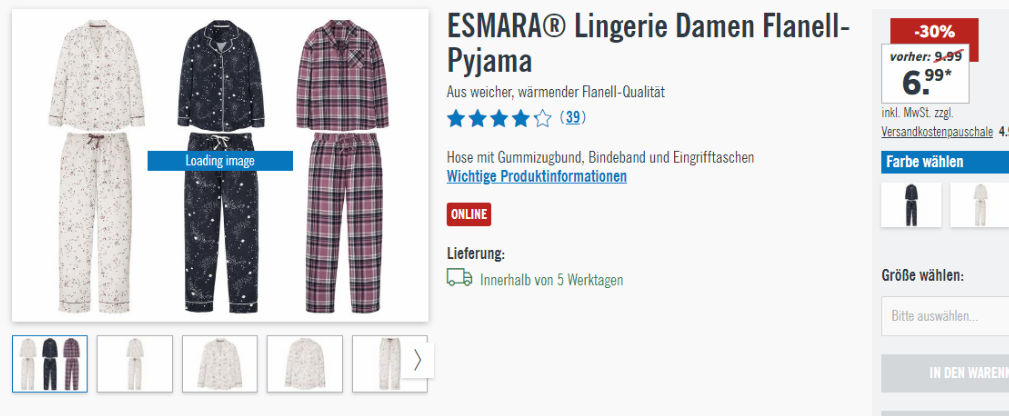This screenshot has width=1009, height=416.
Task: Open Wichtige Produktinformationen link
Action: point(537,176)
